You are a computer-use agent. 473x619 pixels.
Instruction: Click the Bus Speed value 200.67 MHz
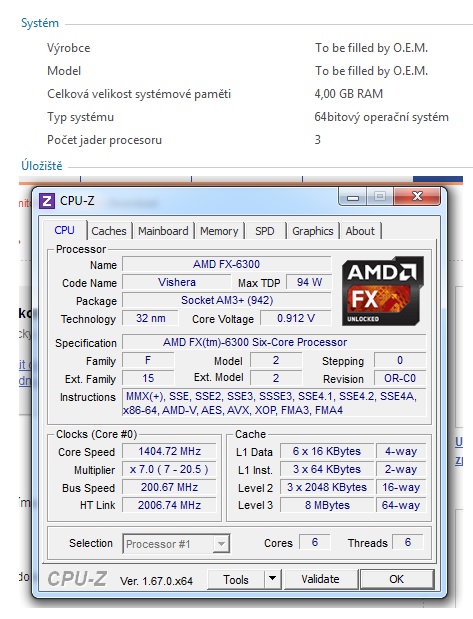pos(169,487)
